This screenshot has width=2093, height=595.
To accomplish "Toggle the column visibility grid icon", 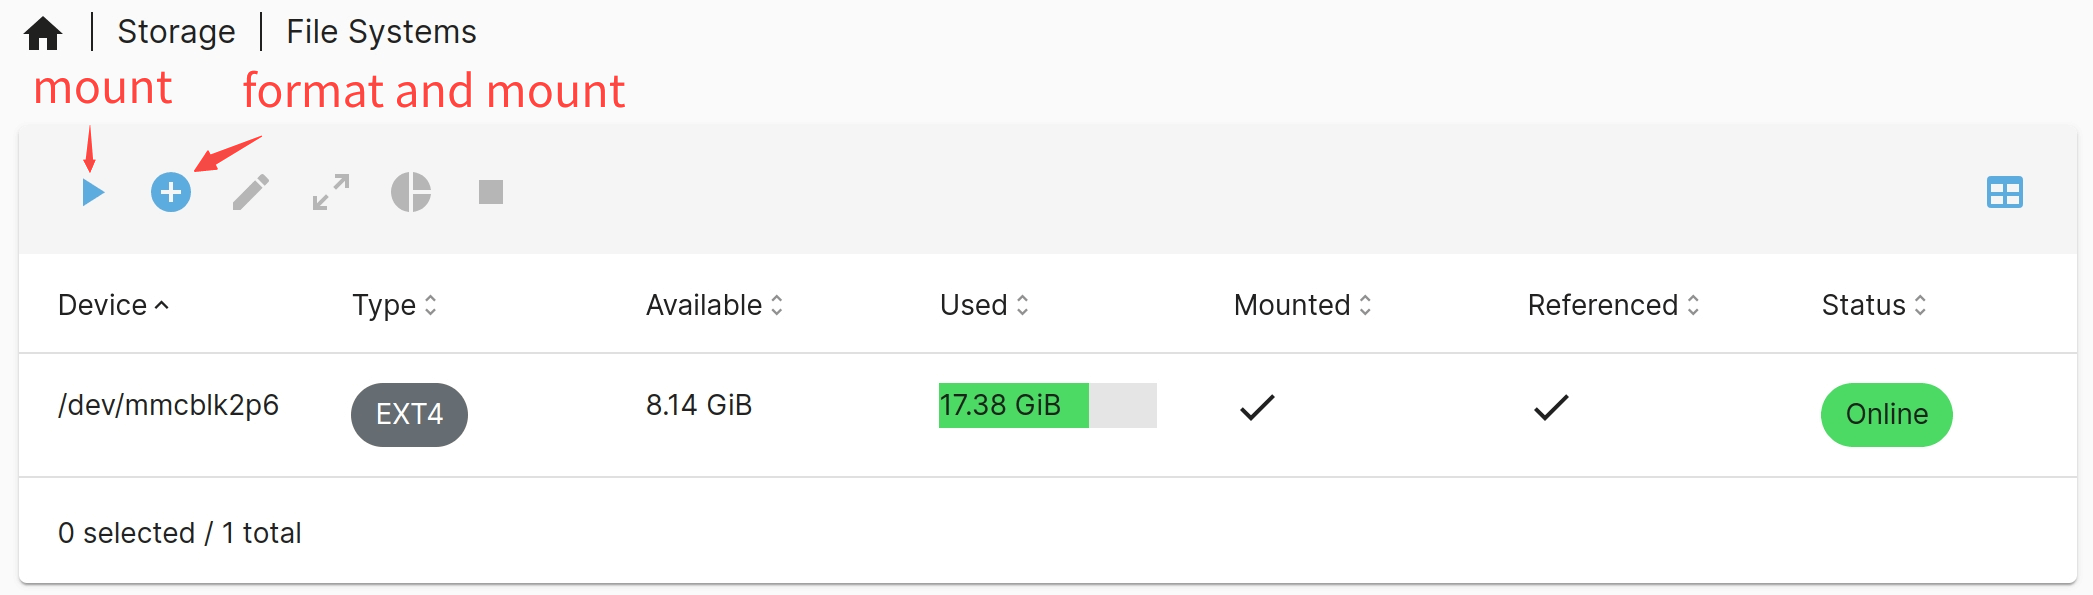I will tap(2004, 192).
